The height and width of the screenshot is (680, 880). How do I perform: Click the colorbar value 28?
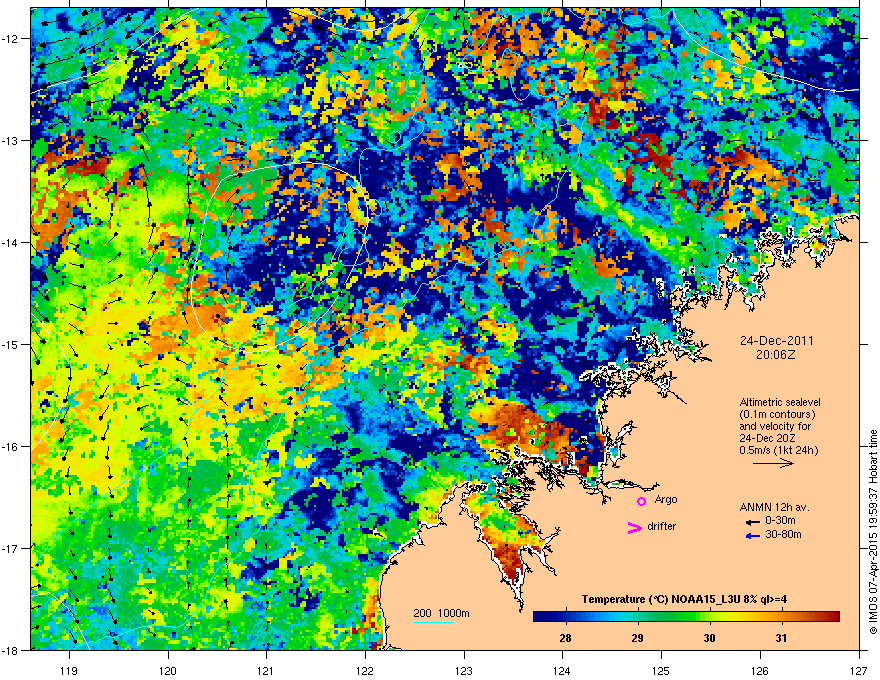(x=565, y=638)
